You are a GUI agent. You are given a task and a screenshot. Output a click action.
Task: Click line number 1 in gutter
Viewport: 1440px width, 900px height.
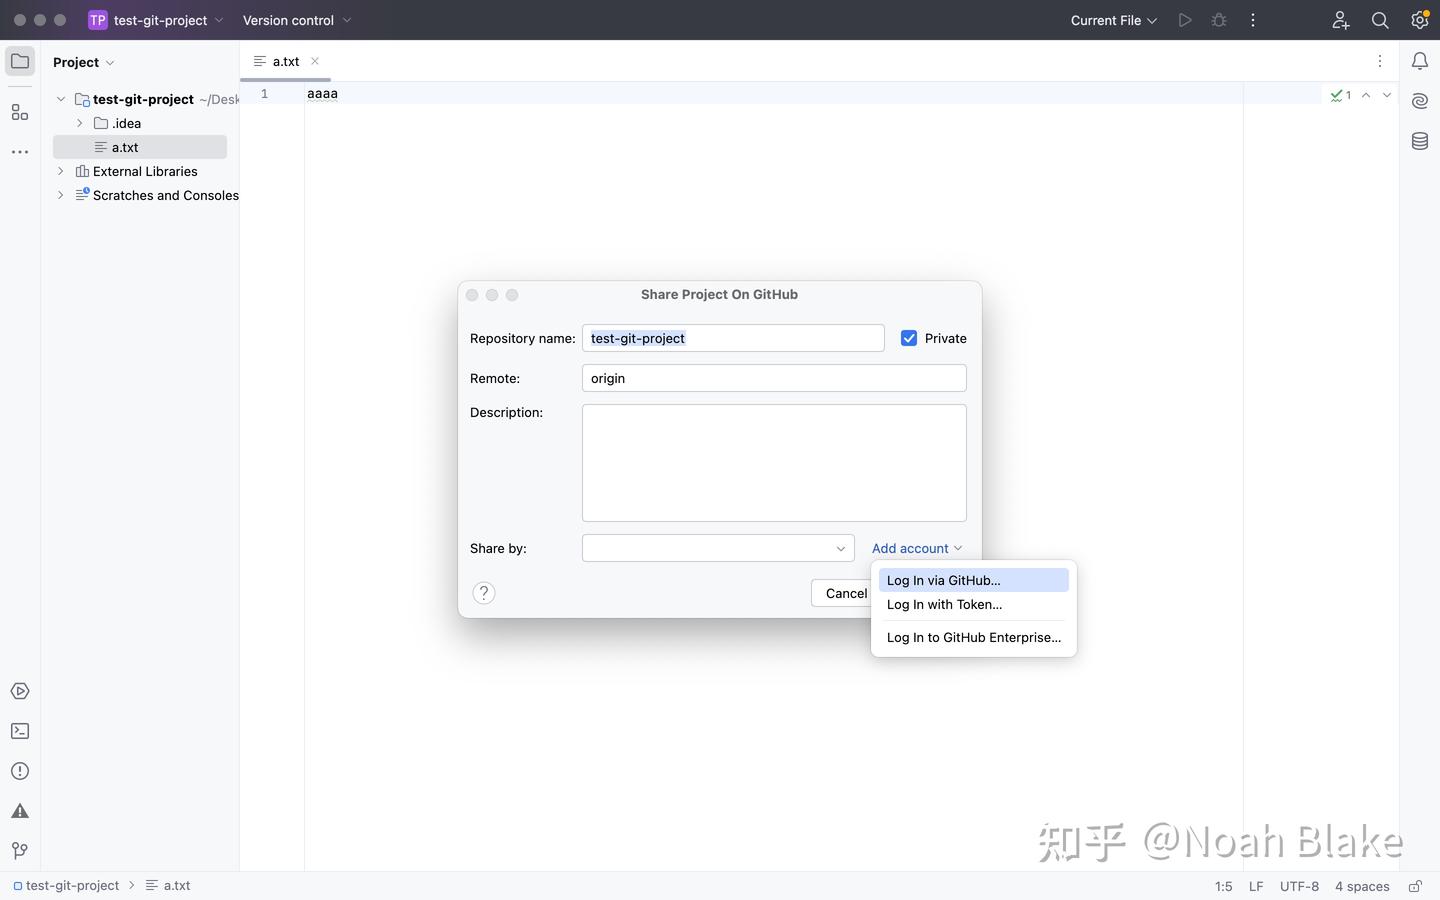click(265, 94)
